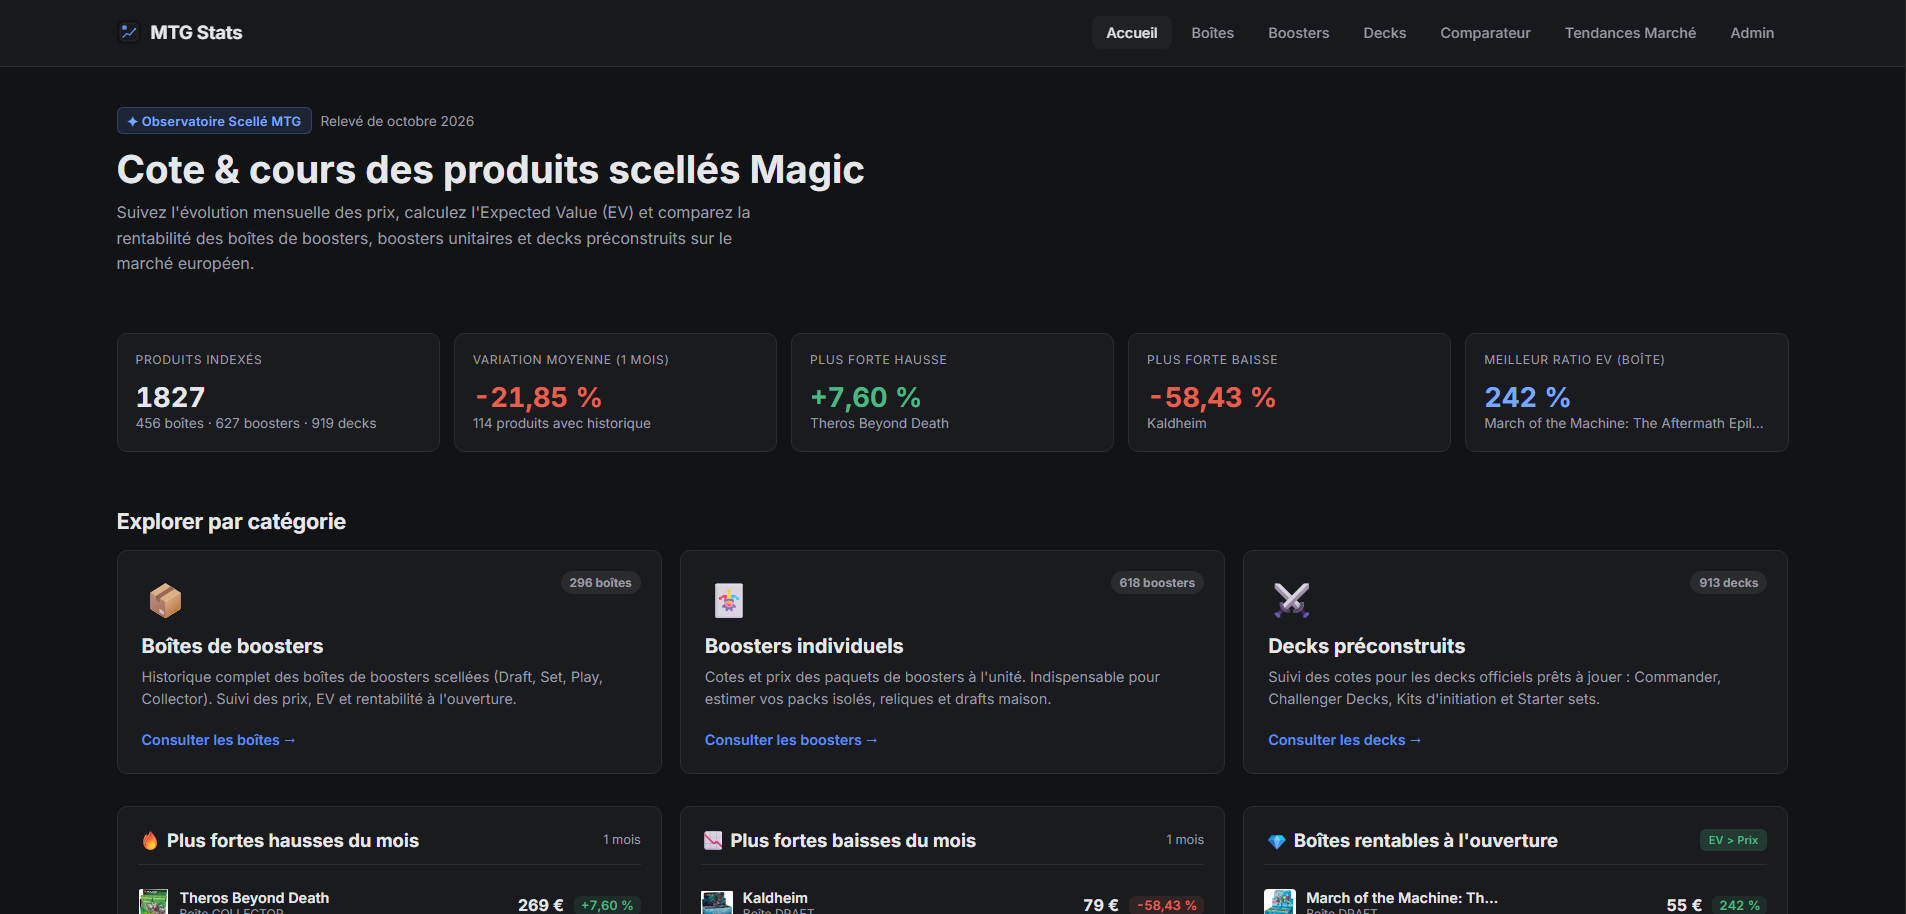
Task: Click the falling chart icon beside Plus fortes baisses
Action: point(713,841)
